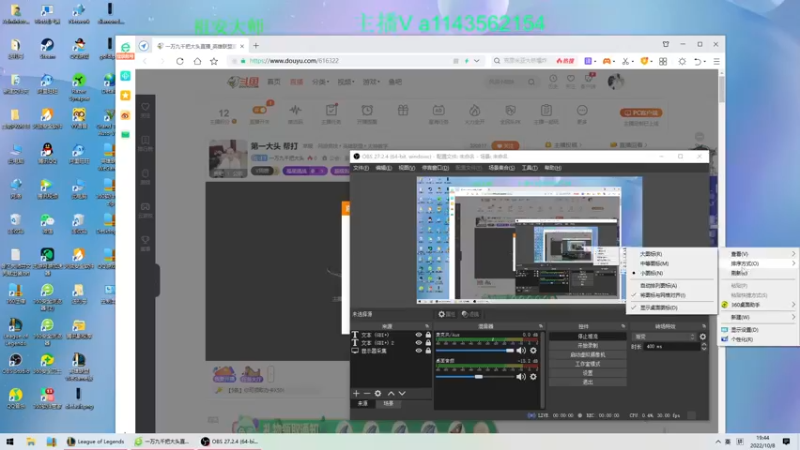
Task: Adjust the microphone volume slider in mixer
Action: click(474, 351)
